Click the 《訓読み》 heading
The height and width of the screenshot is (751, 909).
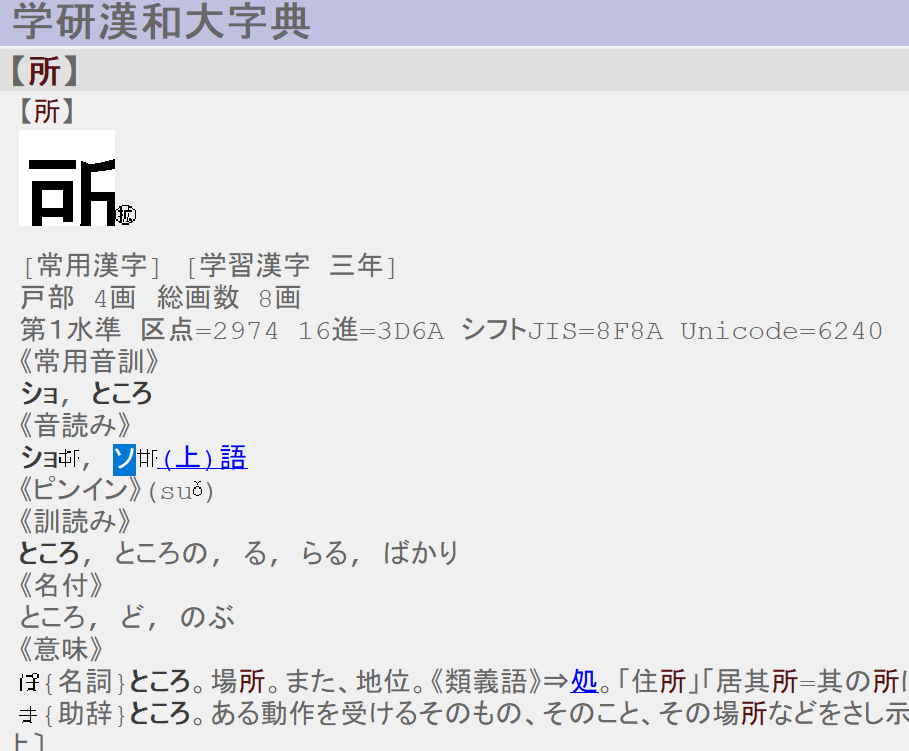(x=75, y=521)
